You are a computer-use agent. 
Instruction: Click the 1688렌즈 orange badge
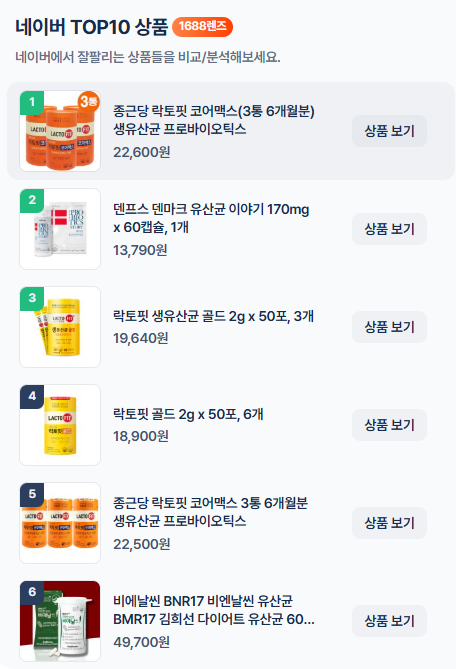coord(202,27)
